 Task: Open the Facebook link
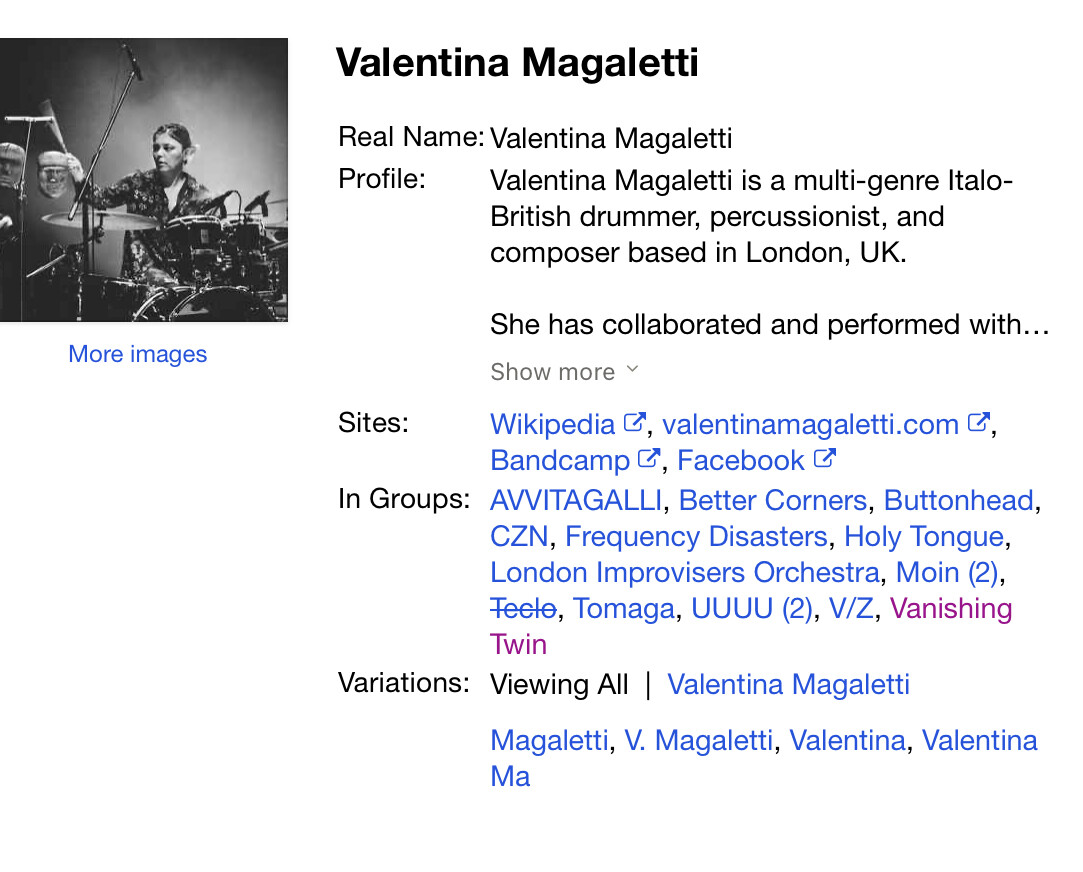pos(740,460)
